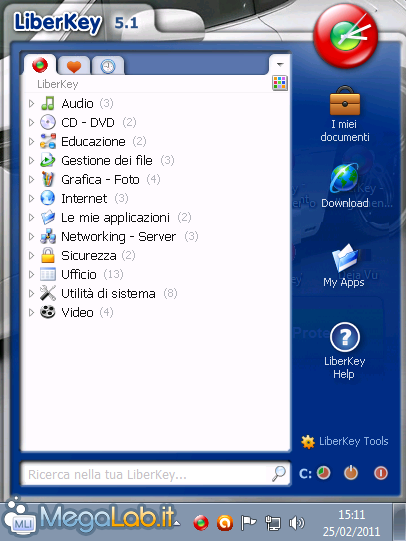Expand the CD - DVD category

pyautogui.click(x=31, y=122)
